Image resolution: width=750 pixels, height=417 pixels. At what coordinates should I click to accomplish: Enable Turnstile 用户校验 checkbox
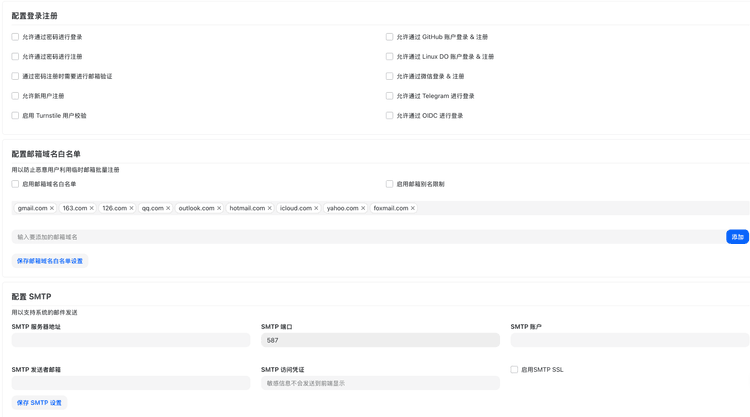click(15, 115)
